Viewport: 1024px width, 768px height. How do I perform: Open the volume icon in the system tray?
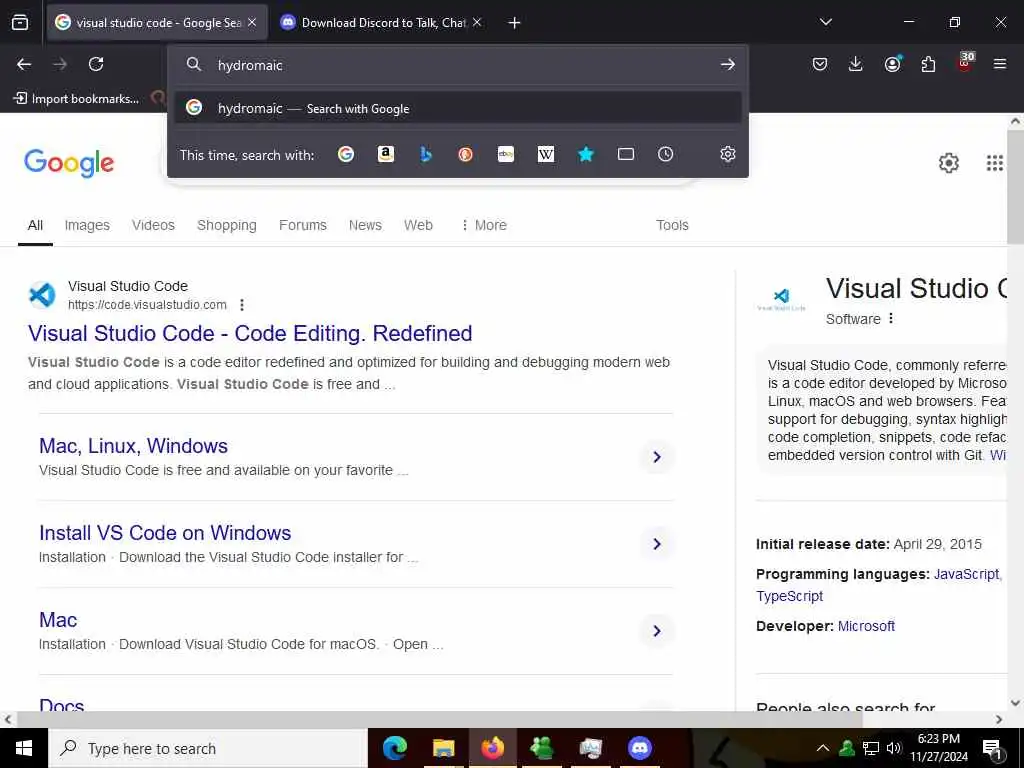pos(894,748)
